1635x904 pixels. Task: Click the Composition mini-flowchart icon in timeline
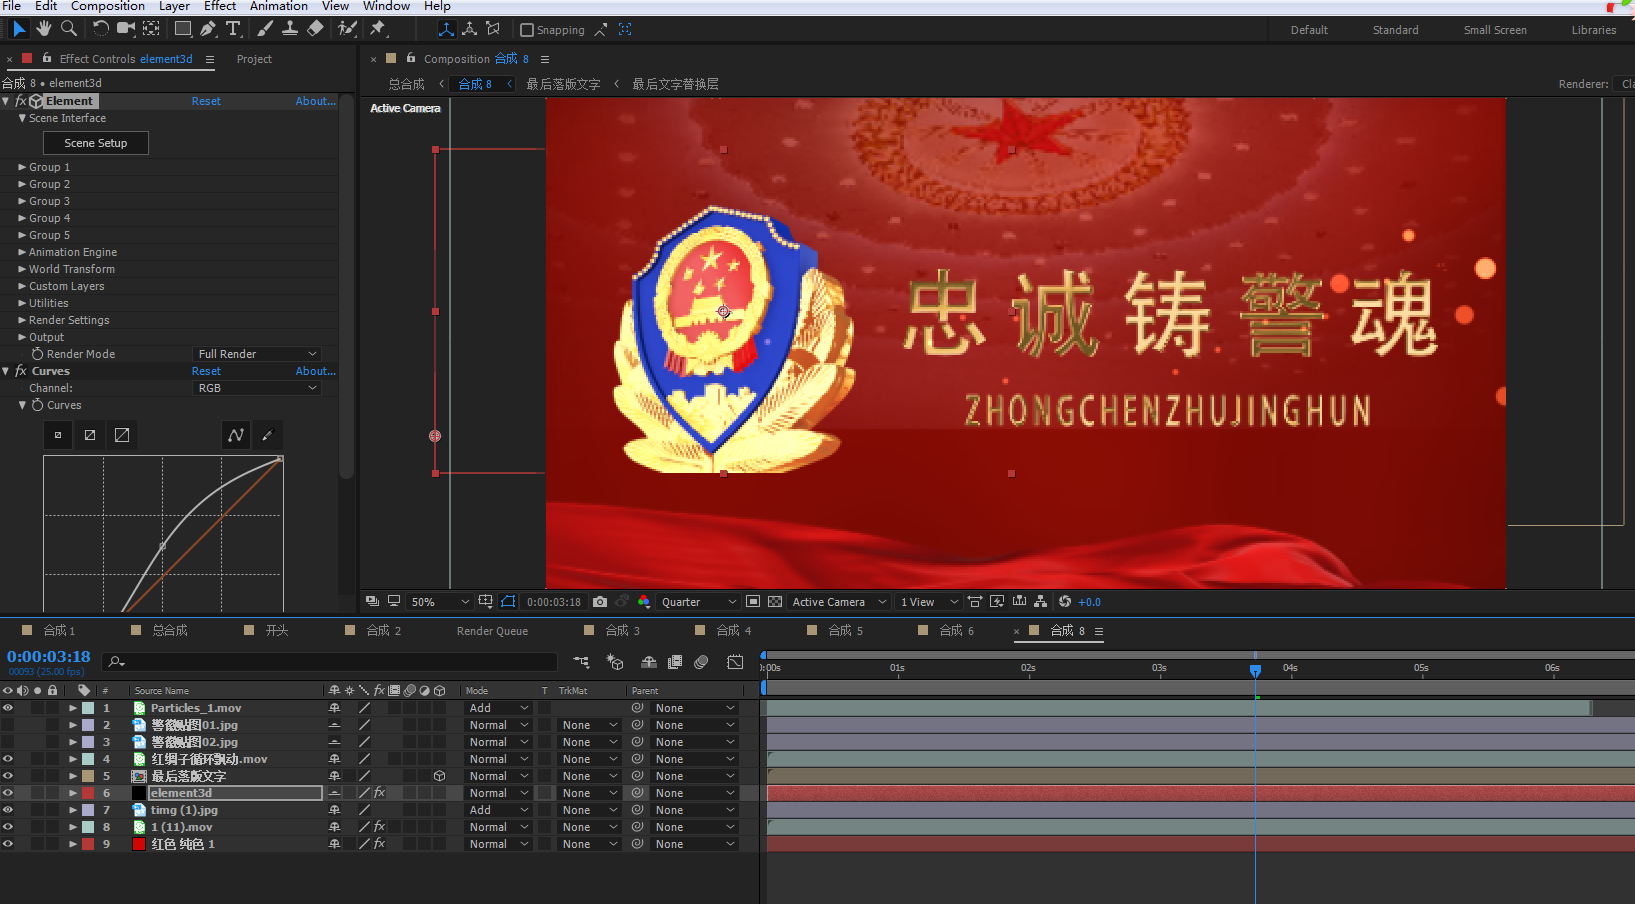[x=581, y=662]
